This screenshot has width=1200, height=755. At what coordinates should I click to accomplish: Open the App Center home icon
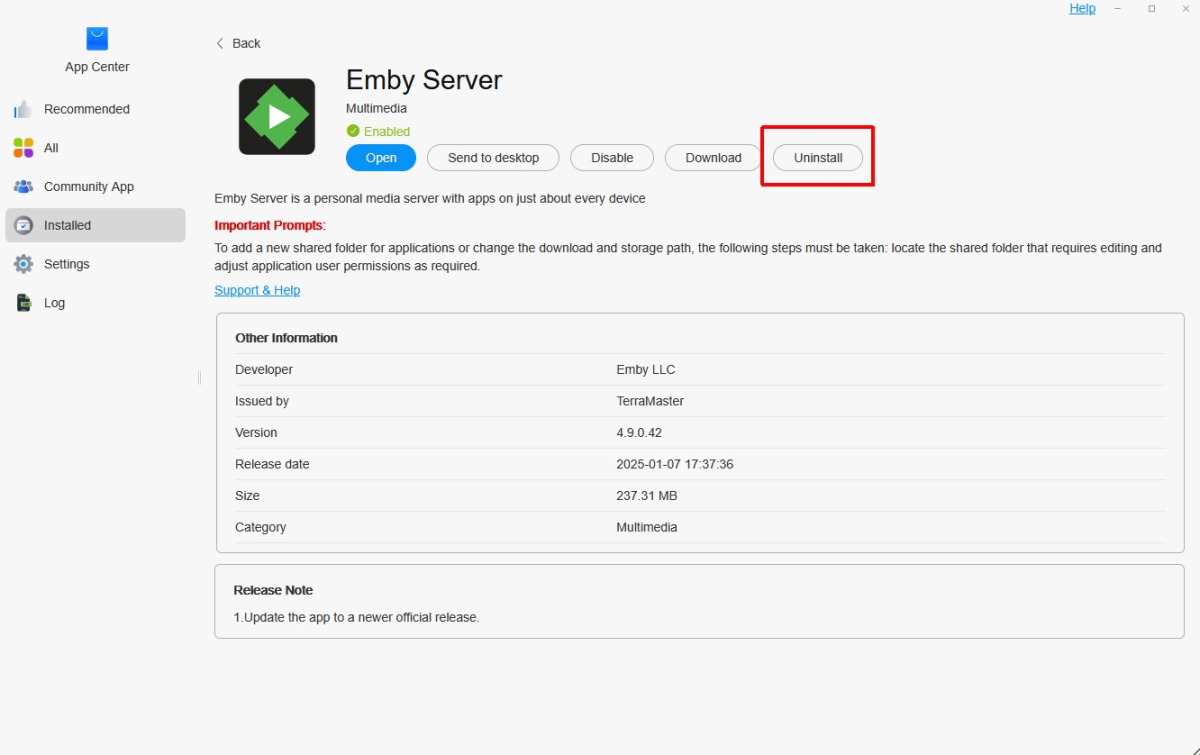pyautogui.click(x=96, y=38)
